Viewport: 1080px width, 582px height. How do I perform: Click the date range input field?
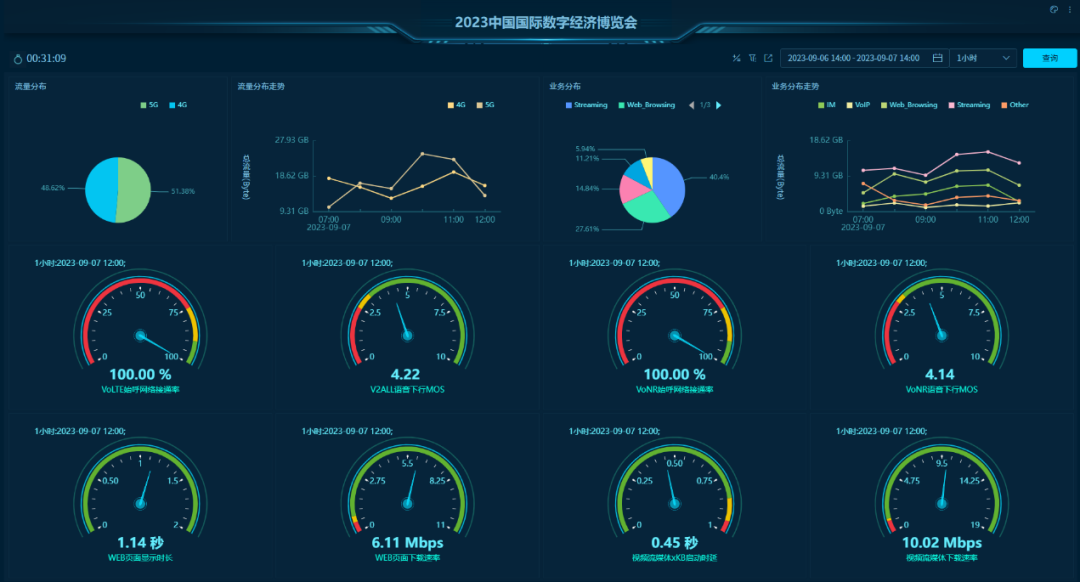tap(853, 58)
